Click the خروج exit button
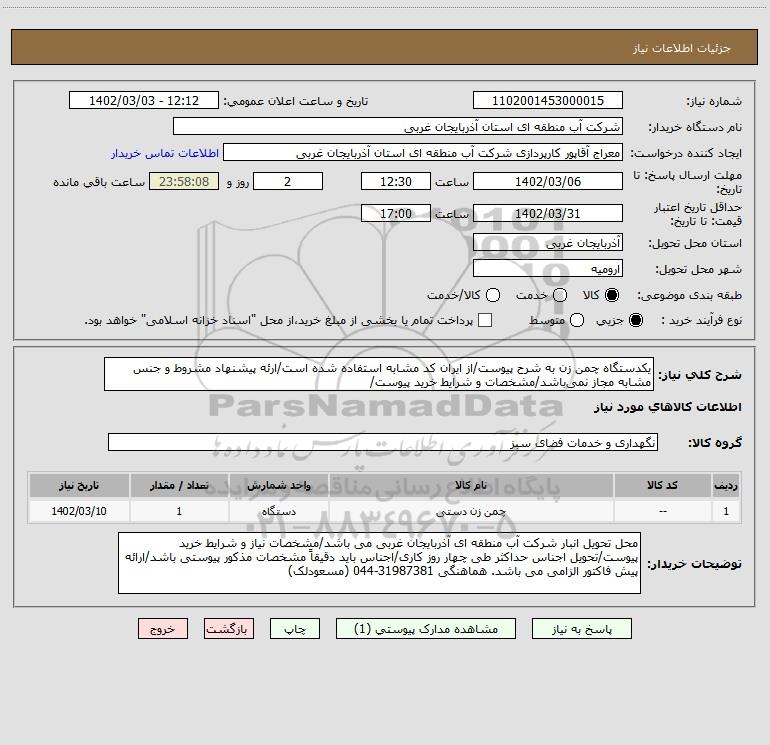This screenshot has width=770, height=745. tap(163, 629)
